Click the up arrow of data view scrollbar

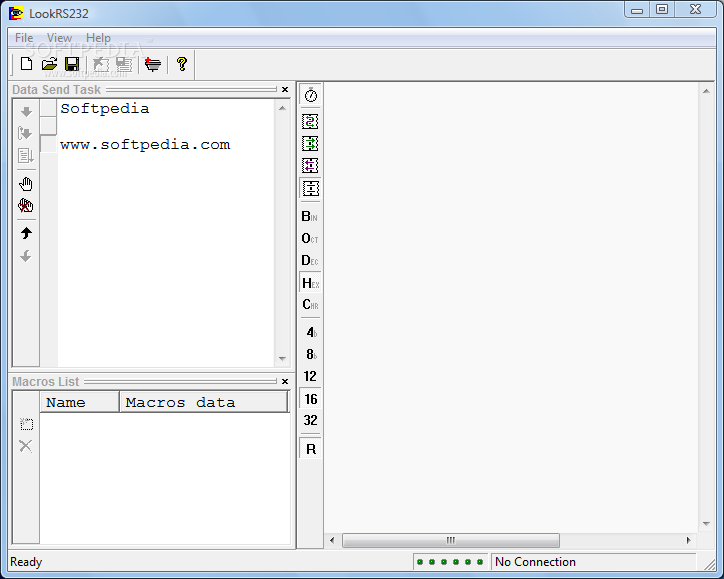[706, 91]
